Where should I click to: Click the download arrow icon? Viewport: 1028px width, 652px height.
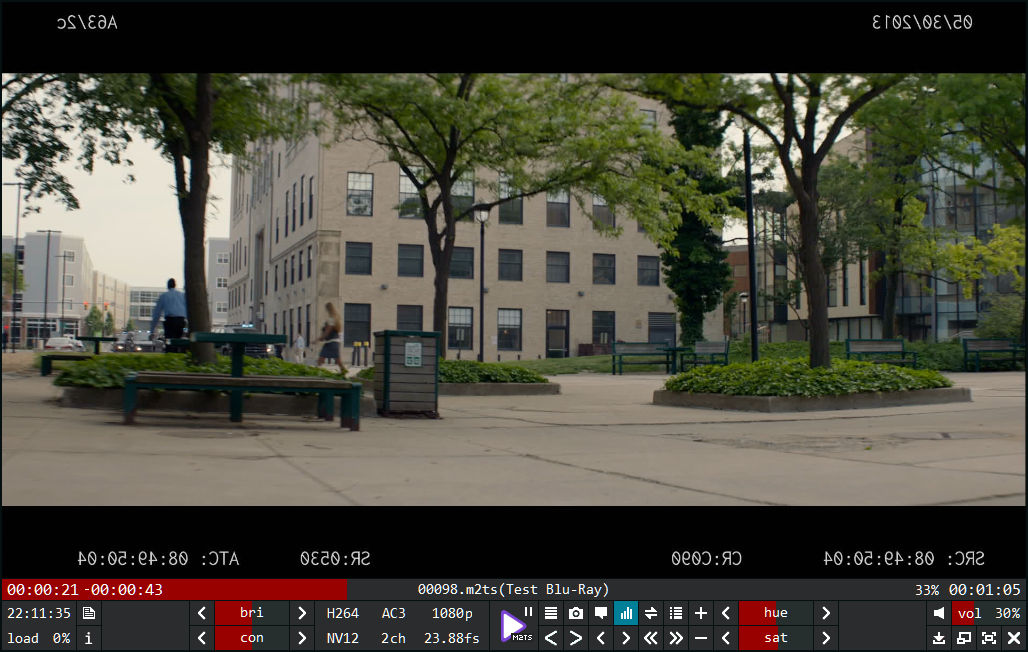tap(939, 638)
